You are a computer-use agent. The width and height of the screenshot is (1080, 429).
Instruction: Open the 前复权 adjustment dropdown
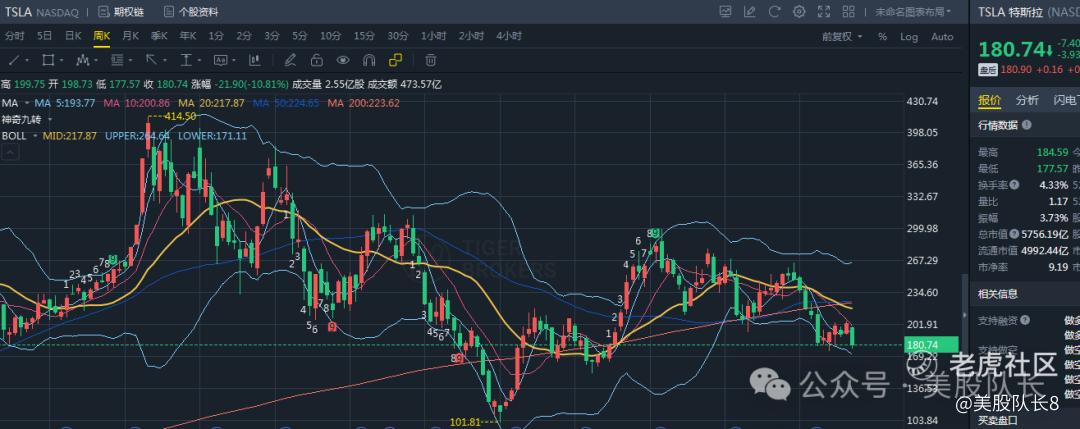(x=842, y=36)
